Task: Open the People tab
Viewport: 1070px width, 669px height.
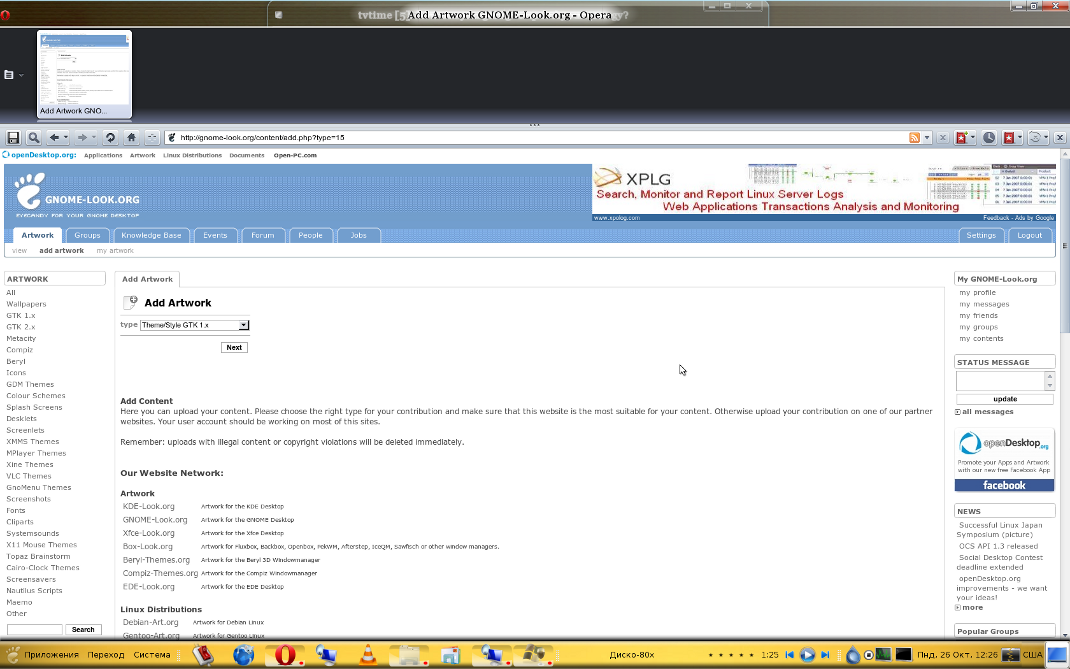Action: [310, 235]
